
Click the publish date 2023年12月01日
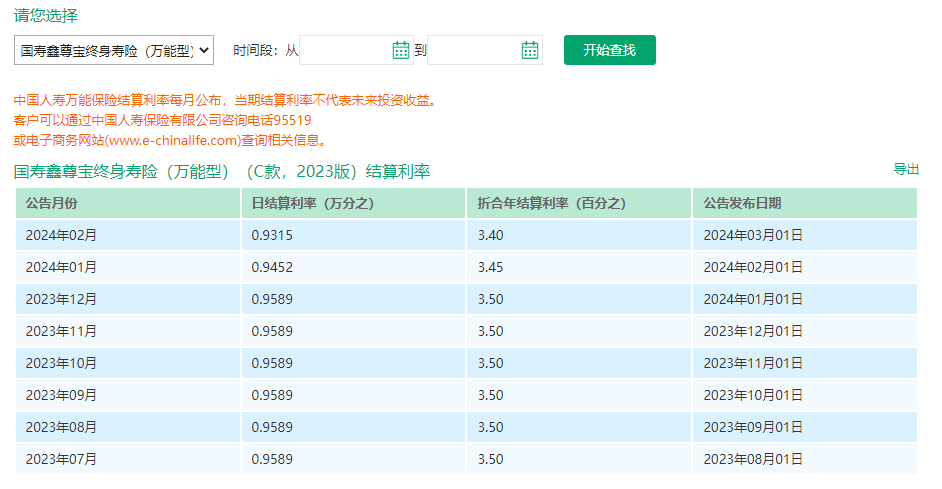click(753, 331)
